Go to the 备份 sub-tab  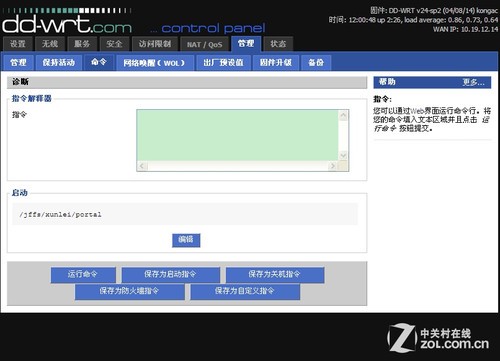click(316, 63)
